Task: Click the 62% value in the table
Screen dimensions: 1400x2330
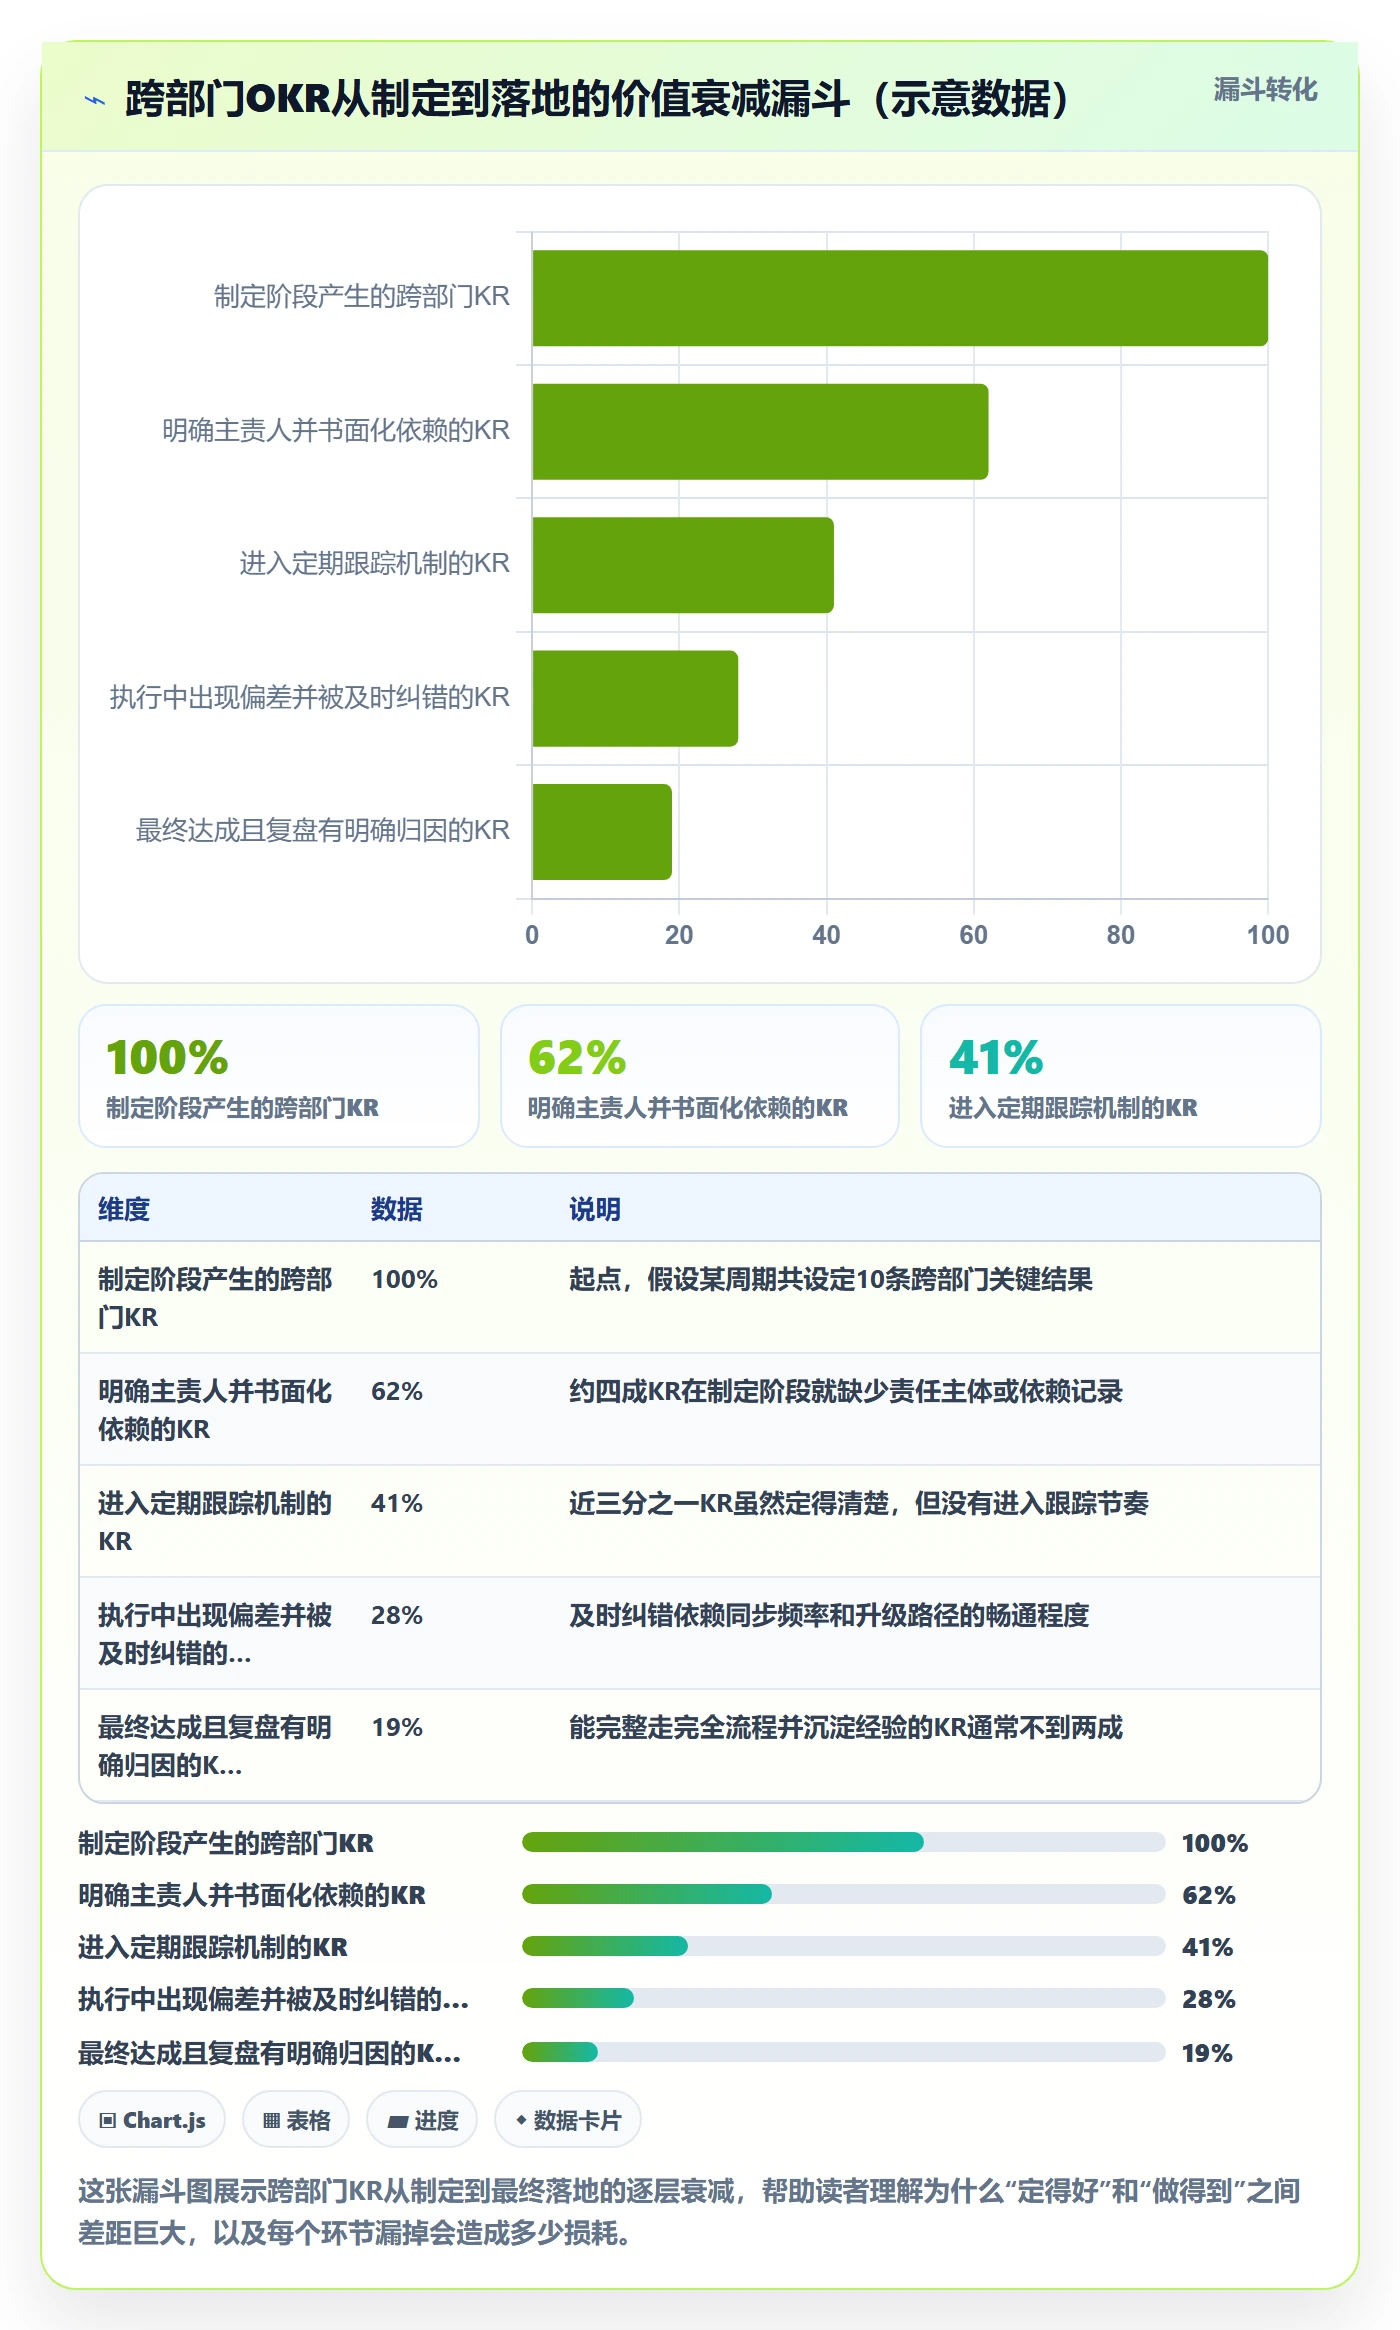Action: [397, 1391]
